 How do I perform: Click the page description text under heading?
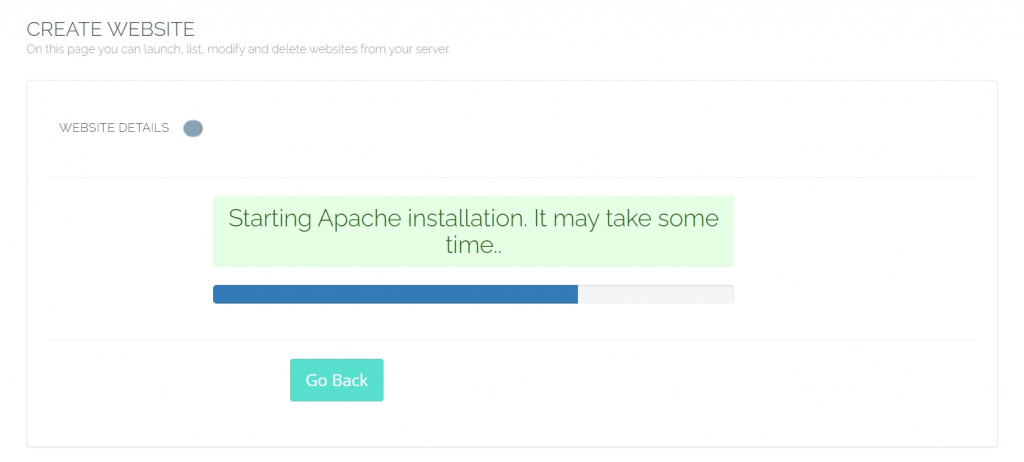(238, 49)
